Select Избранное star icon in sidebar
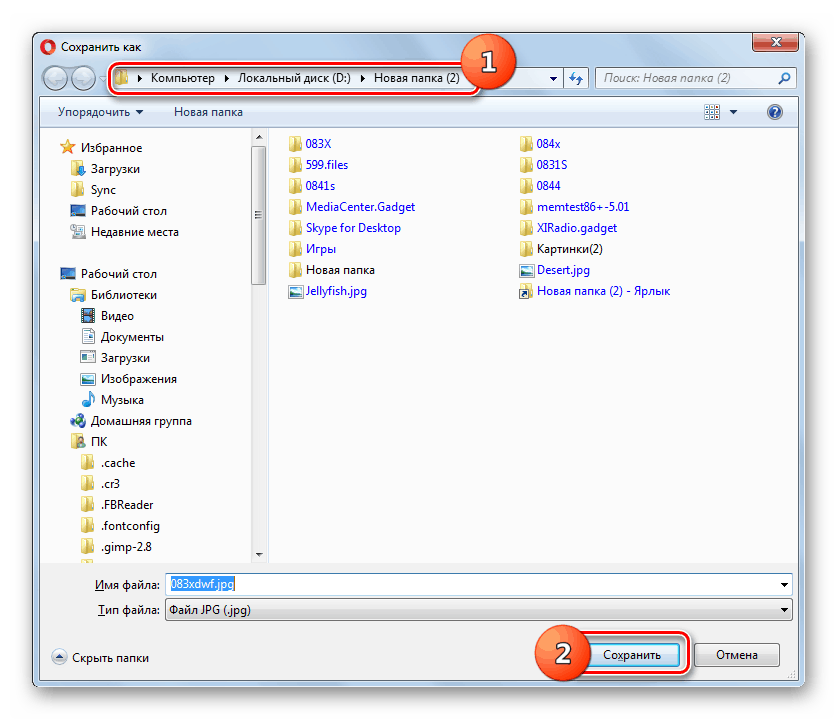Viewport: 838px width, 720px height. 67,147
